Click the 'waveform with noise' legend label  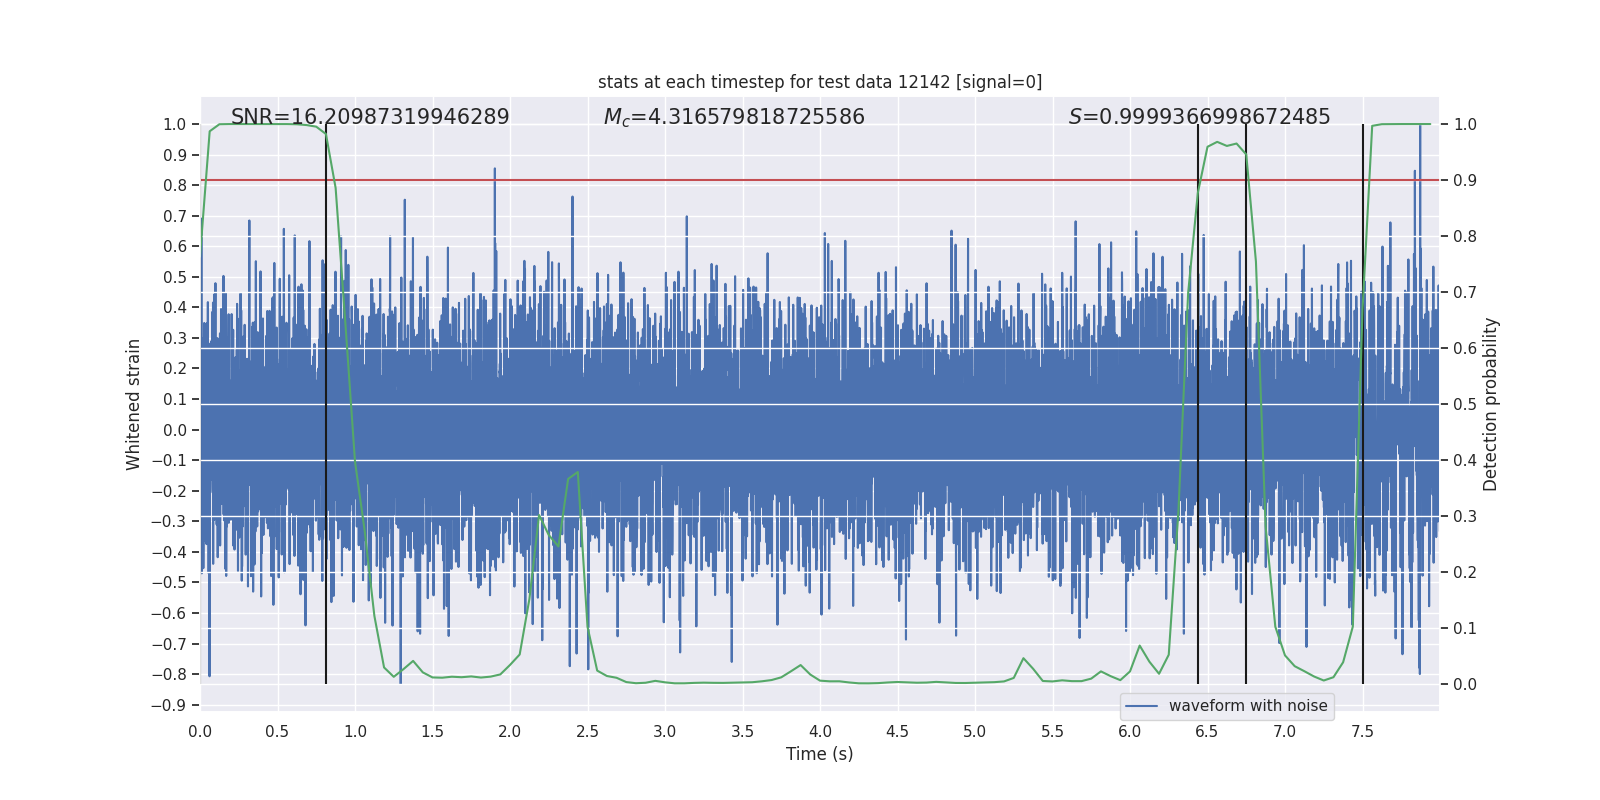coord(1248,706)
